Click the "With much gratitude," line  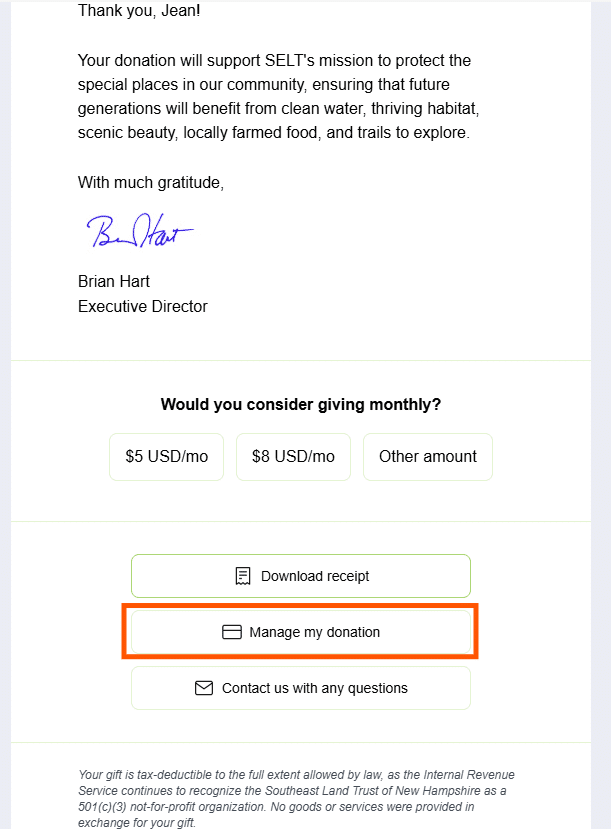click(x=151, y=183)
